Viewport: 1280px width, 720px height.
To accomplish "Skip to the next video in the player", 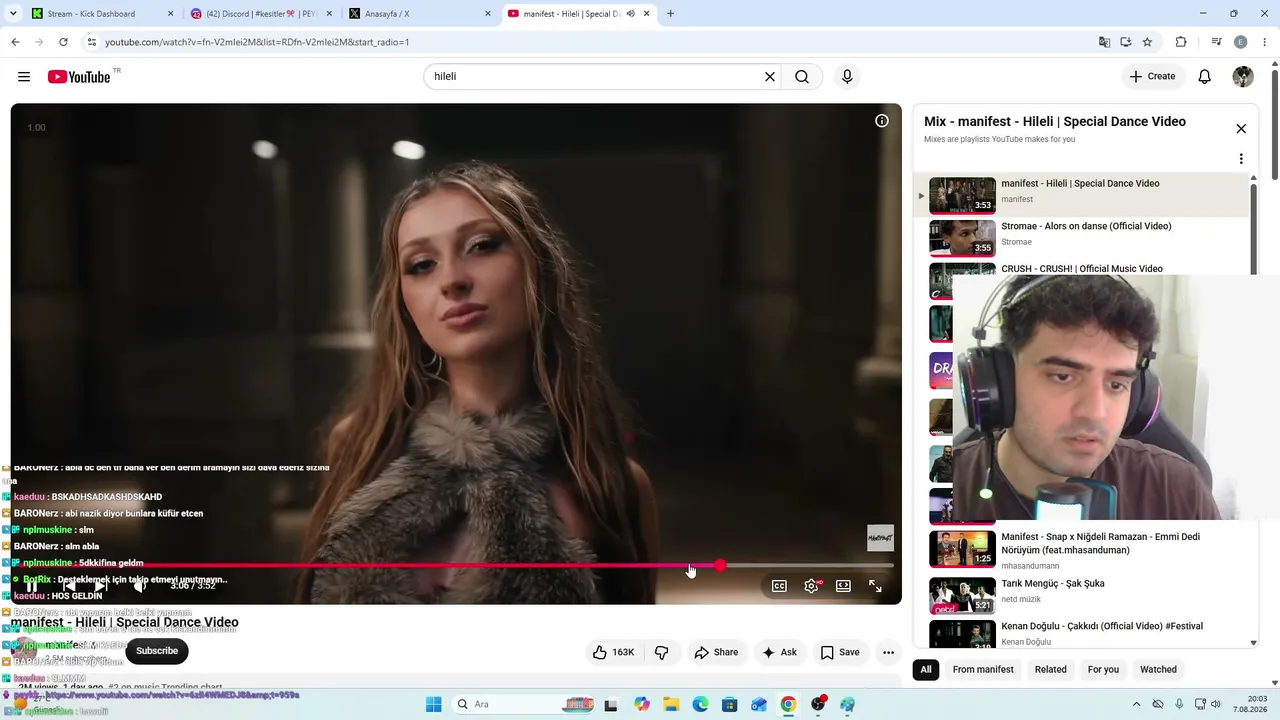I will pos(100,586).
